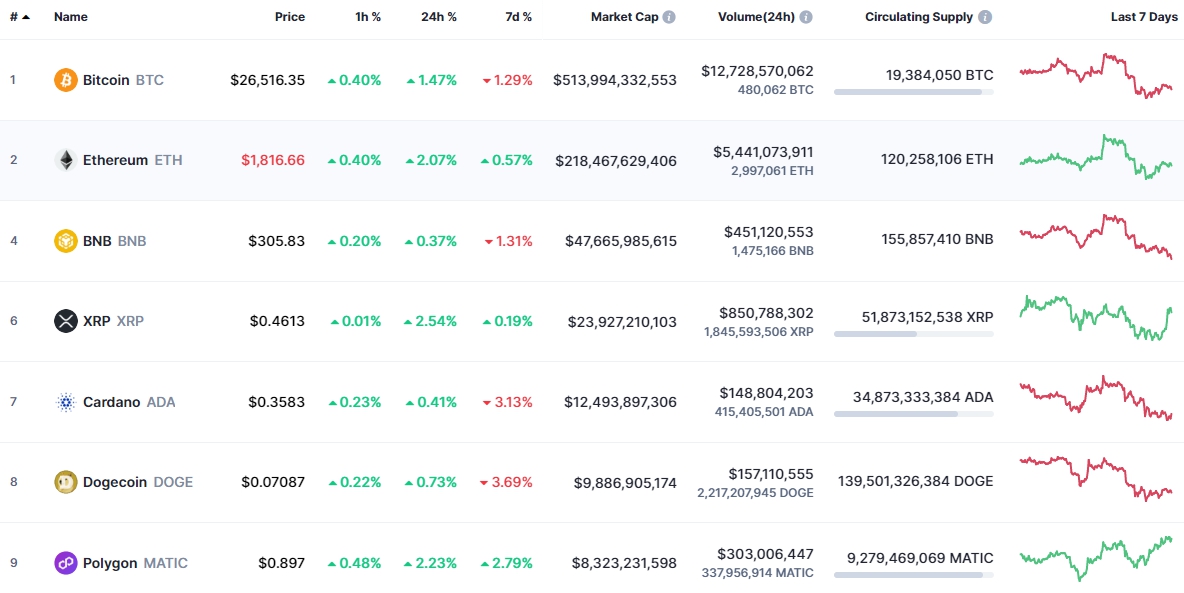This screenshot has width=1184, height=593.
Task: Sort by Market Cap column header
Action: point(624,17)
